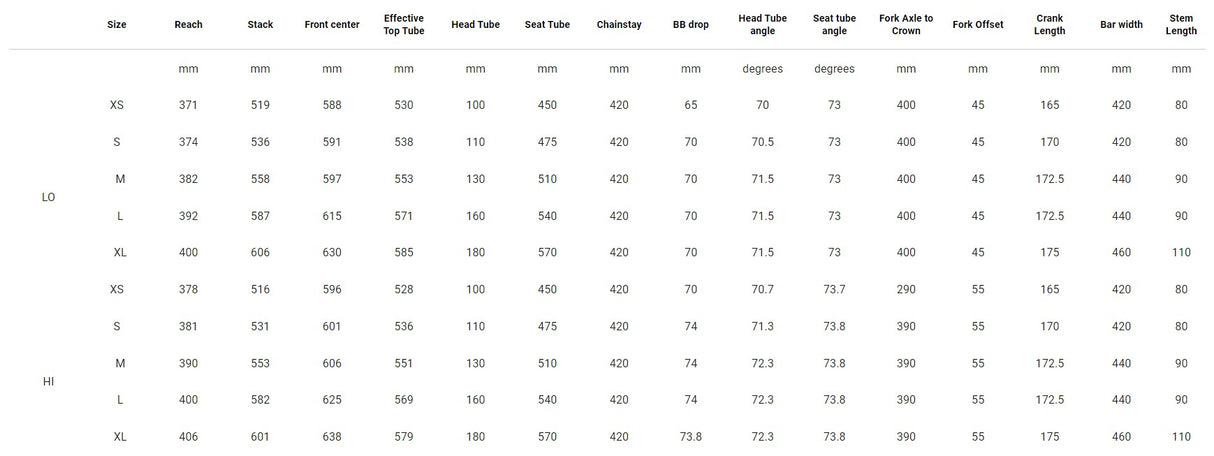Click the head tube angle value 70.7

[x=763, y=290]
